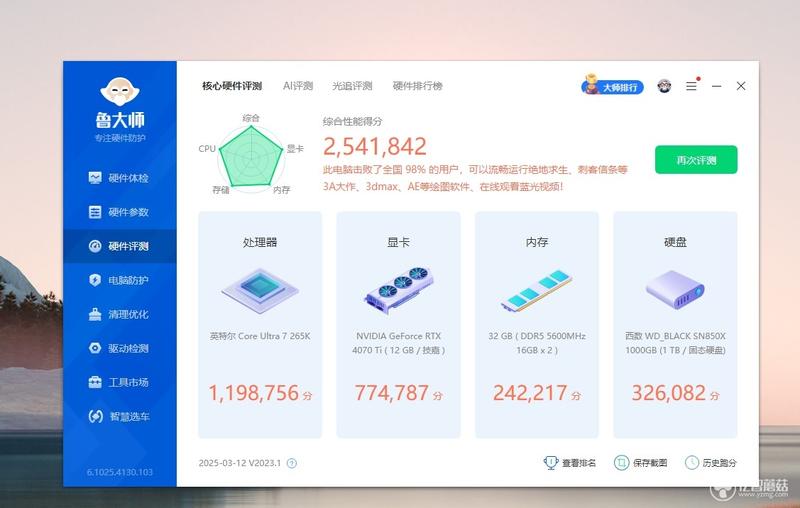
Task: Switch to AI评测 tab
Action: pyautogui.click(x=298, y=86)
